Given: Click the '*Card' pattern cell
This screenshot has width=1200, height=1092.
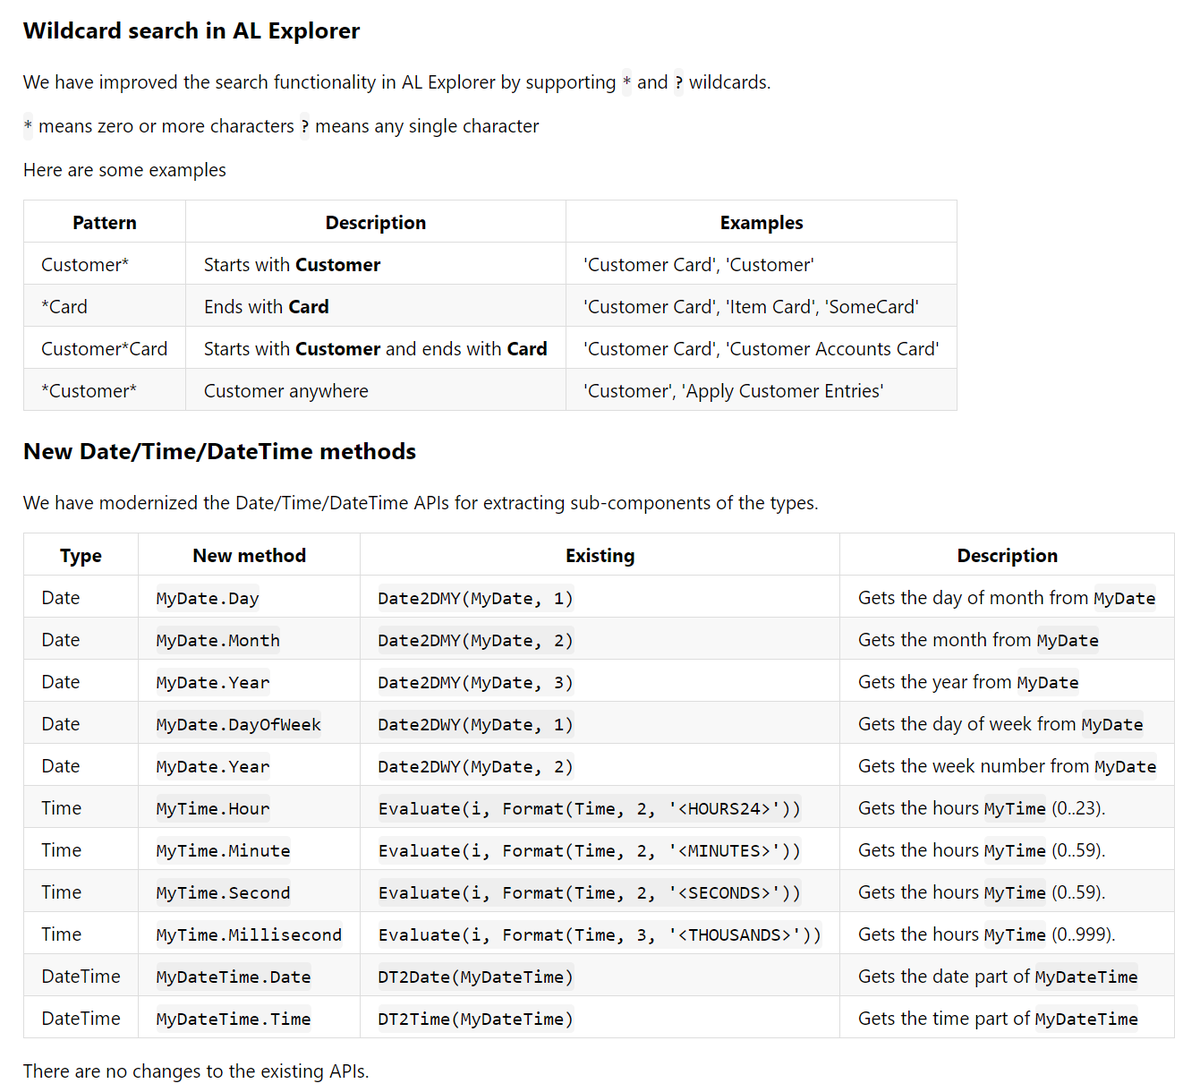Looking at the screenshot, I should (x=105, y=306).
